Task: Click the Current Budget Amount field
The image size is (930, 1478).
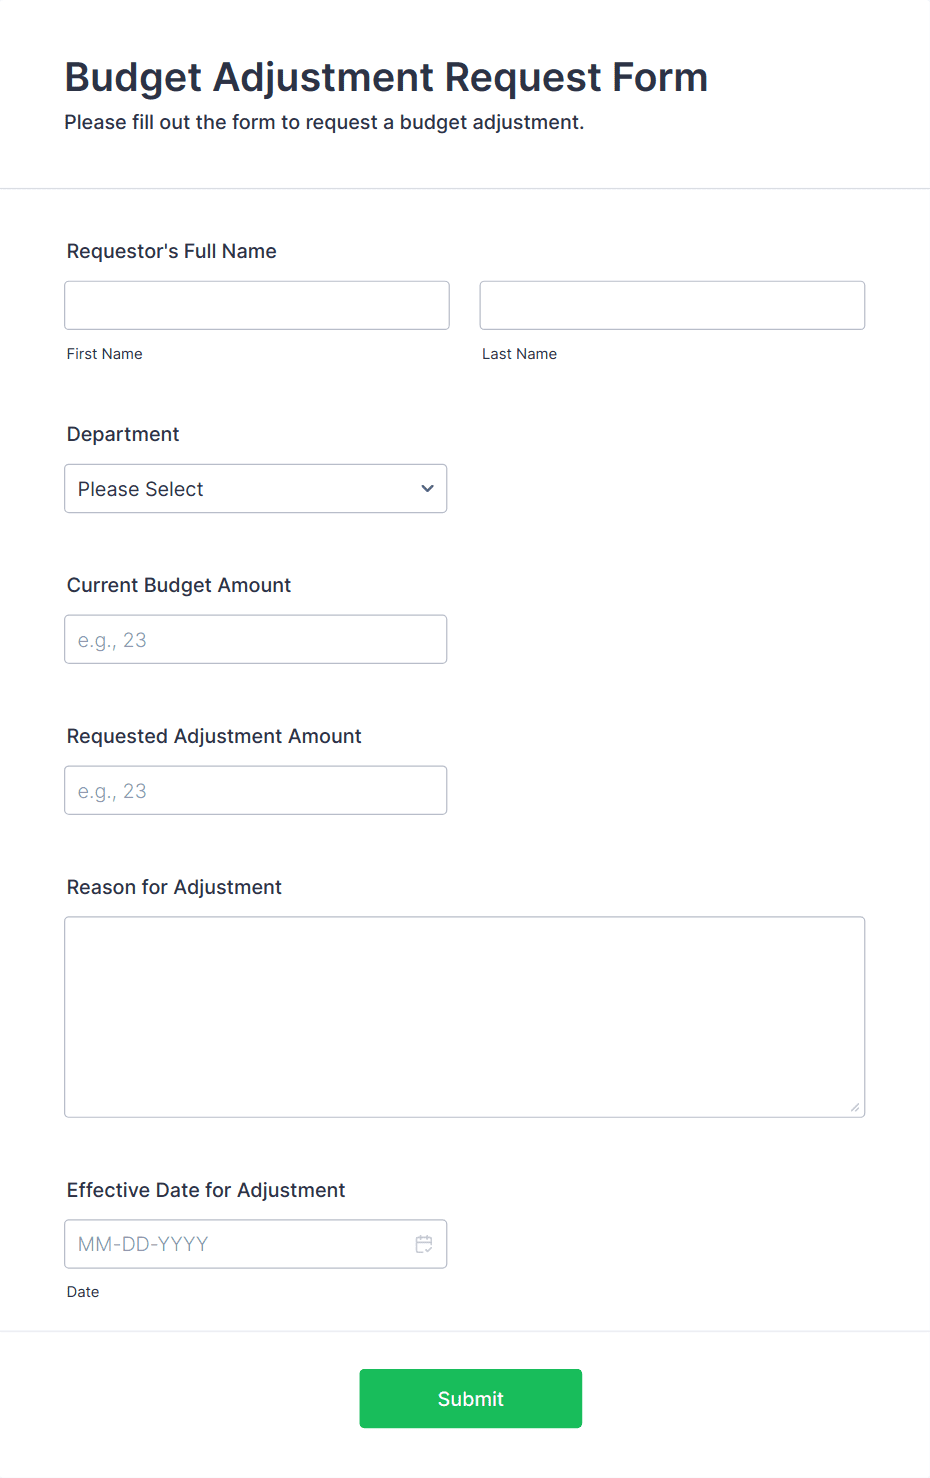Action: (255, 639)
